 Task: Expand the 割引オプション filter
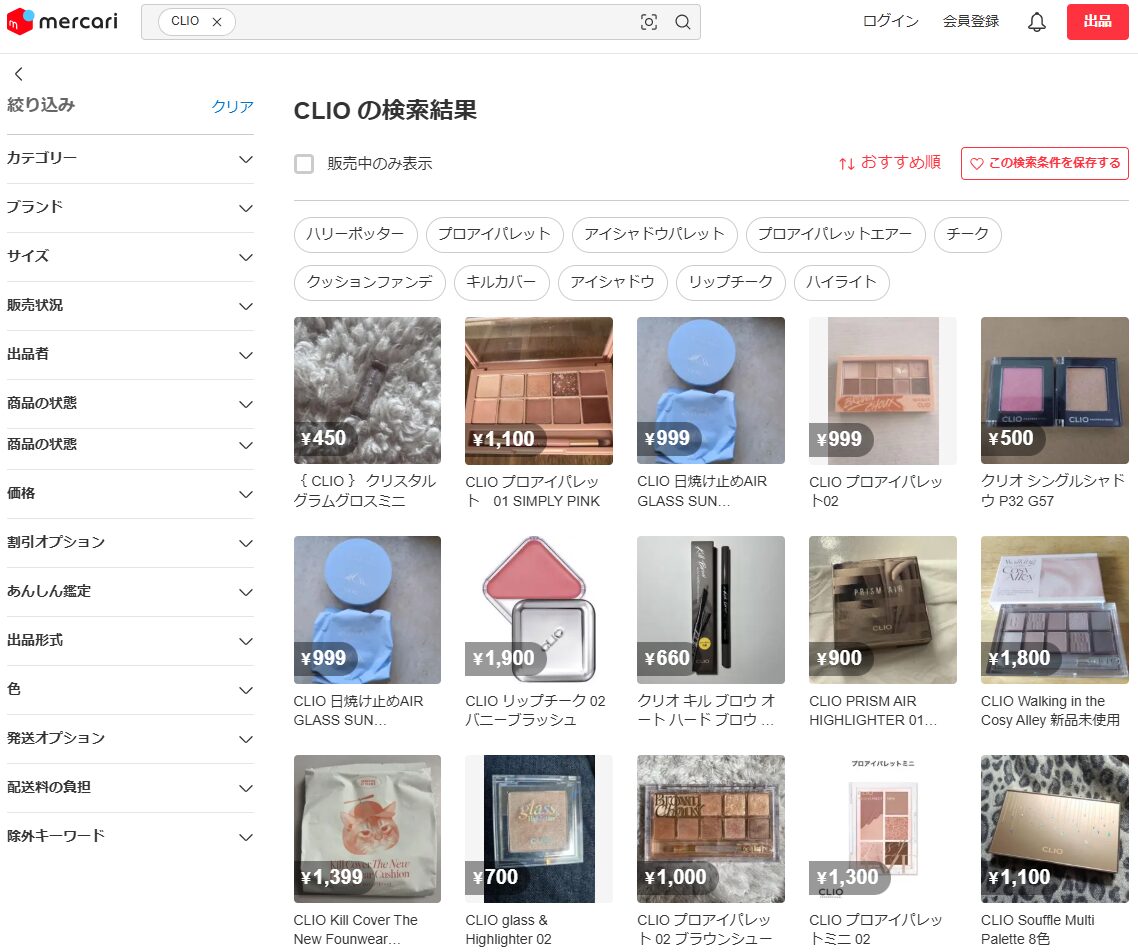(x=130, y=543)
